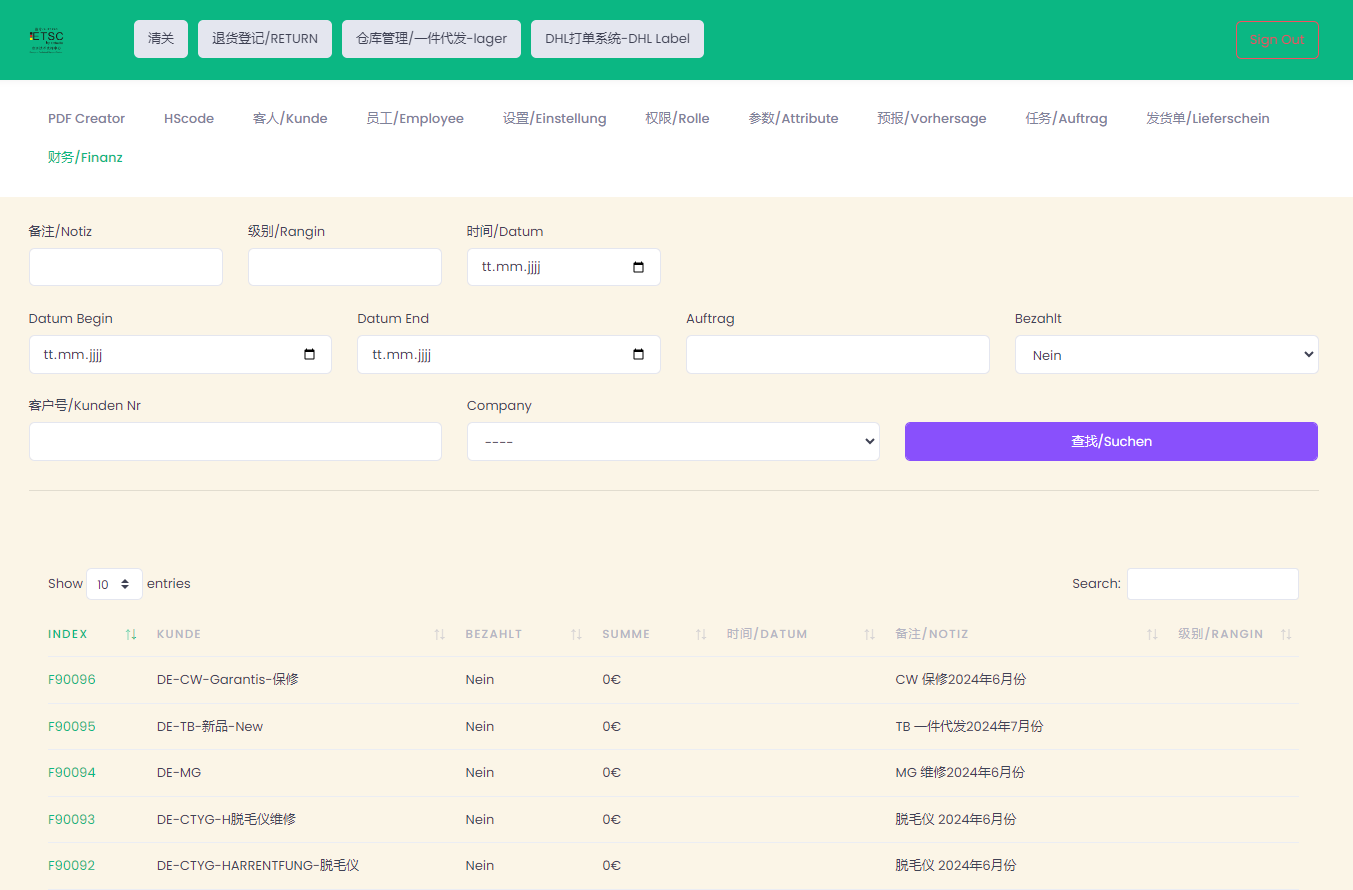The image size is (1353, 890).
Task: Go to 客人/Kunde tab
Action: (290, 118)
